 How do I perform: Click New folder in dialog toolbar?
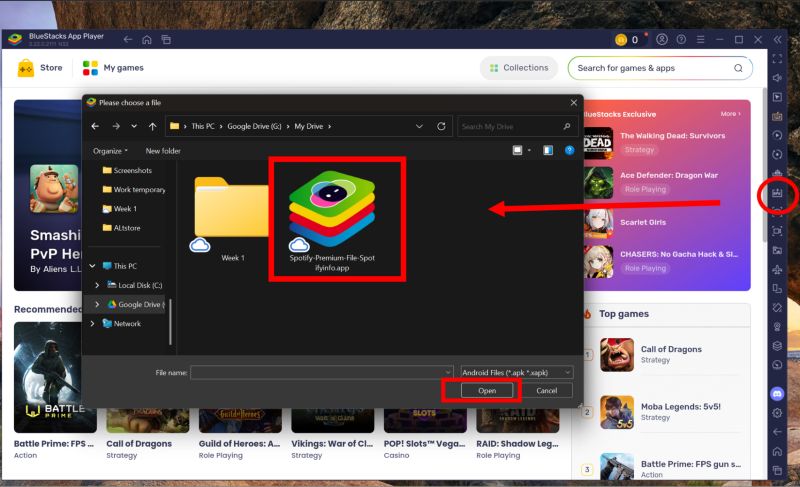pyautogui.click(x=163, y=151)
